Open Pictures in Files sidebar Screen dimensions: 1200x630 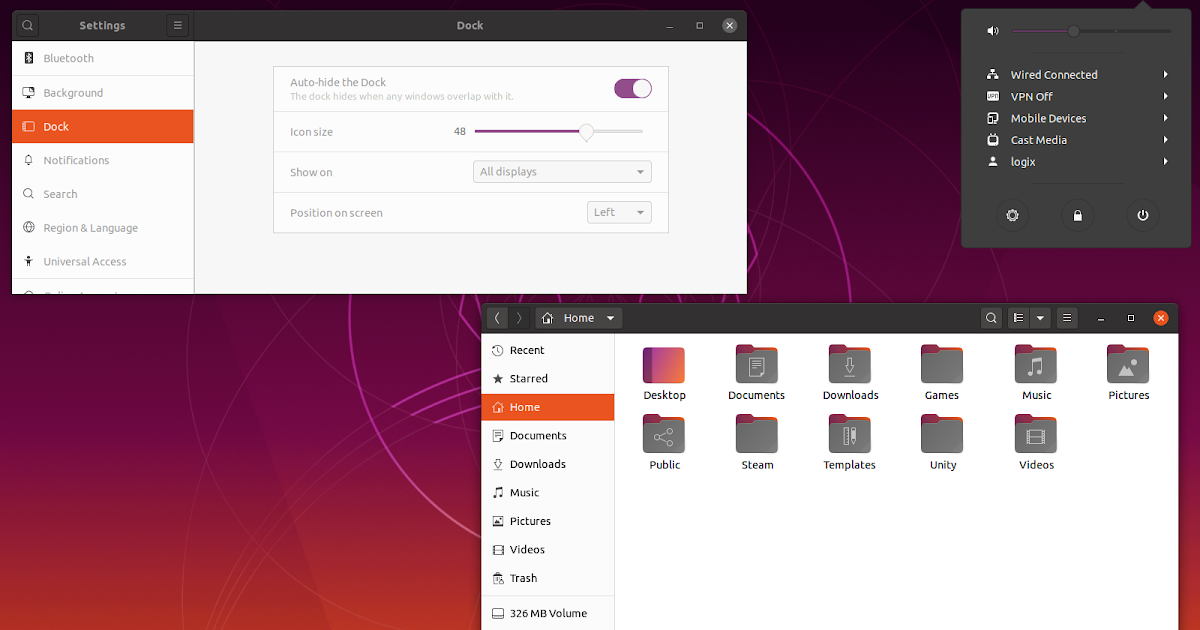548,521
